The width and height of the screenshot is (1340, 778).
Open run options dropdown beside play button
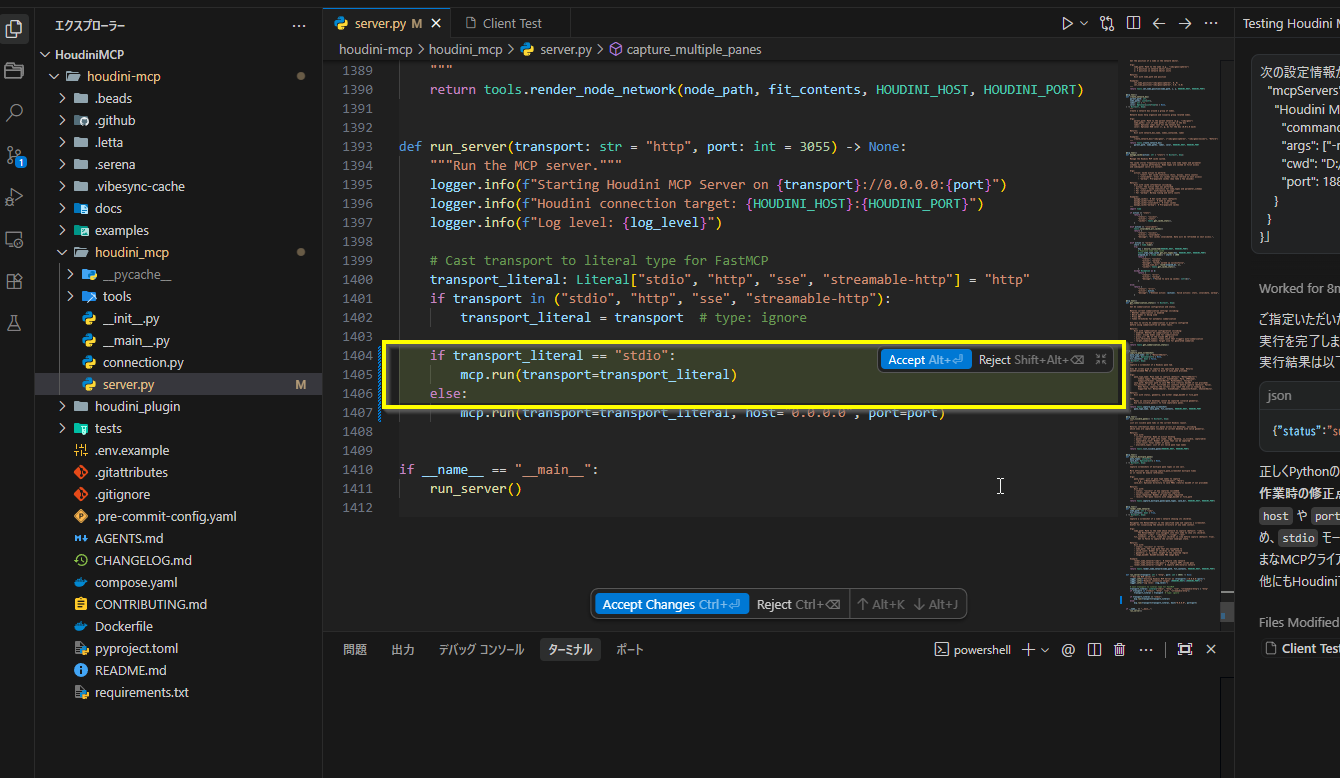(x=1084, y=23)
